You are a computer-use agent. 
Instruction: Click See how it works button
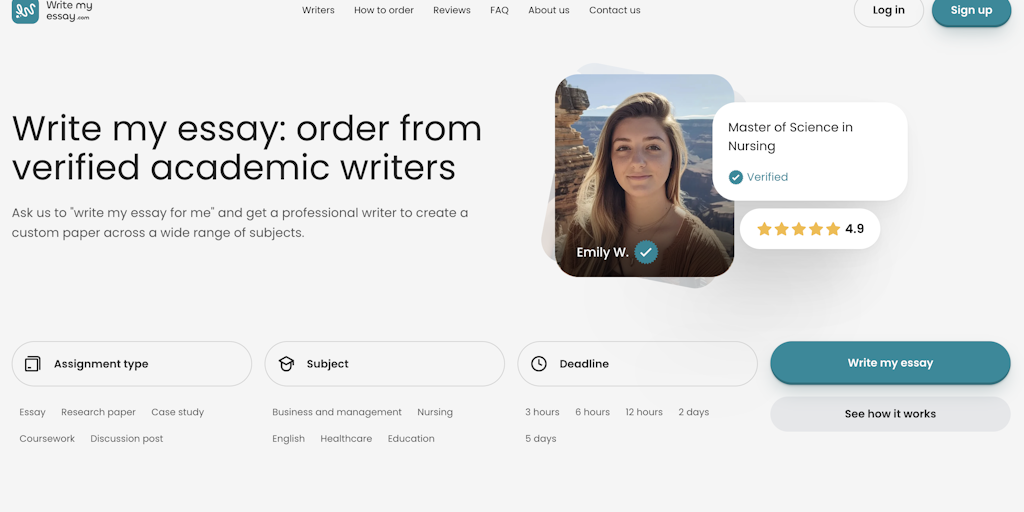(x=890, y=414)
